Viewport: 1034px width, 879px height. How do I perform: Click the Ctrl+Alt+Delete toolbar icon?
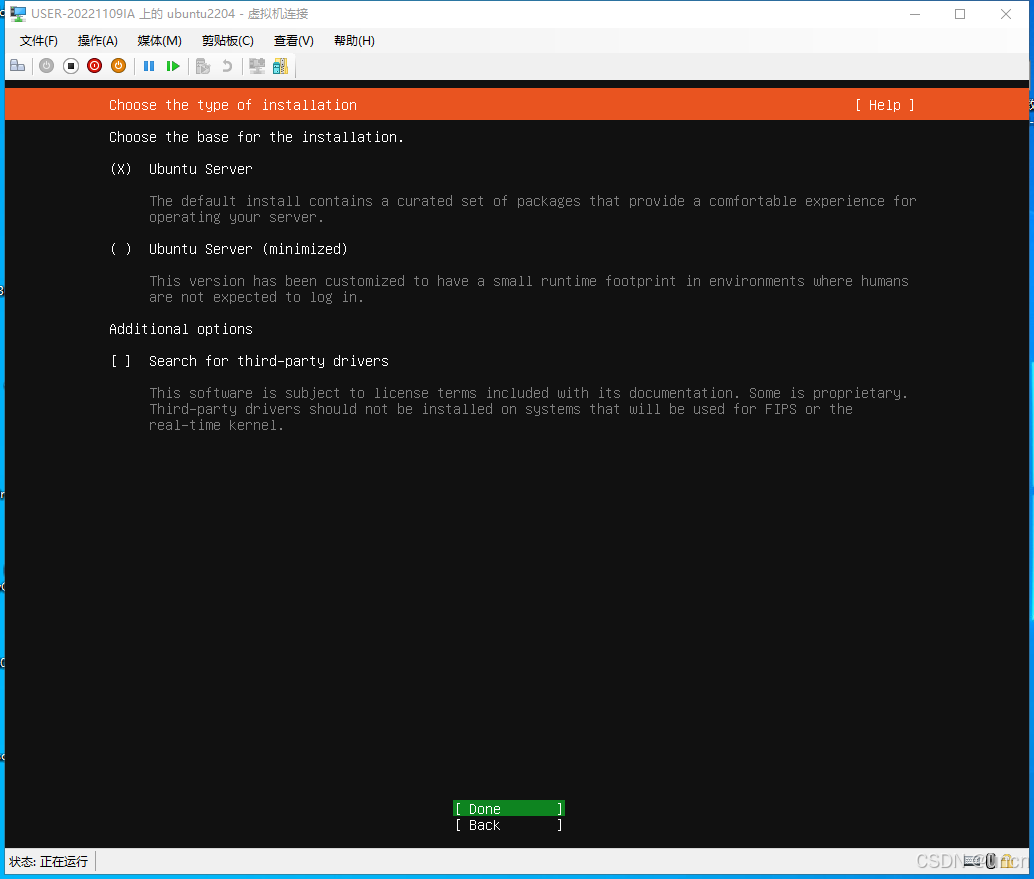pyautogui.click(x=18, y=66)
